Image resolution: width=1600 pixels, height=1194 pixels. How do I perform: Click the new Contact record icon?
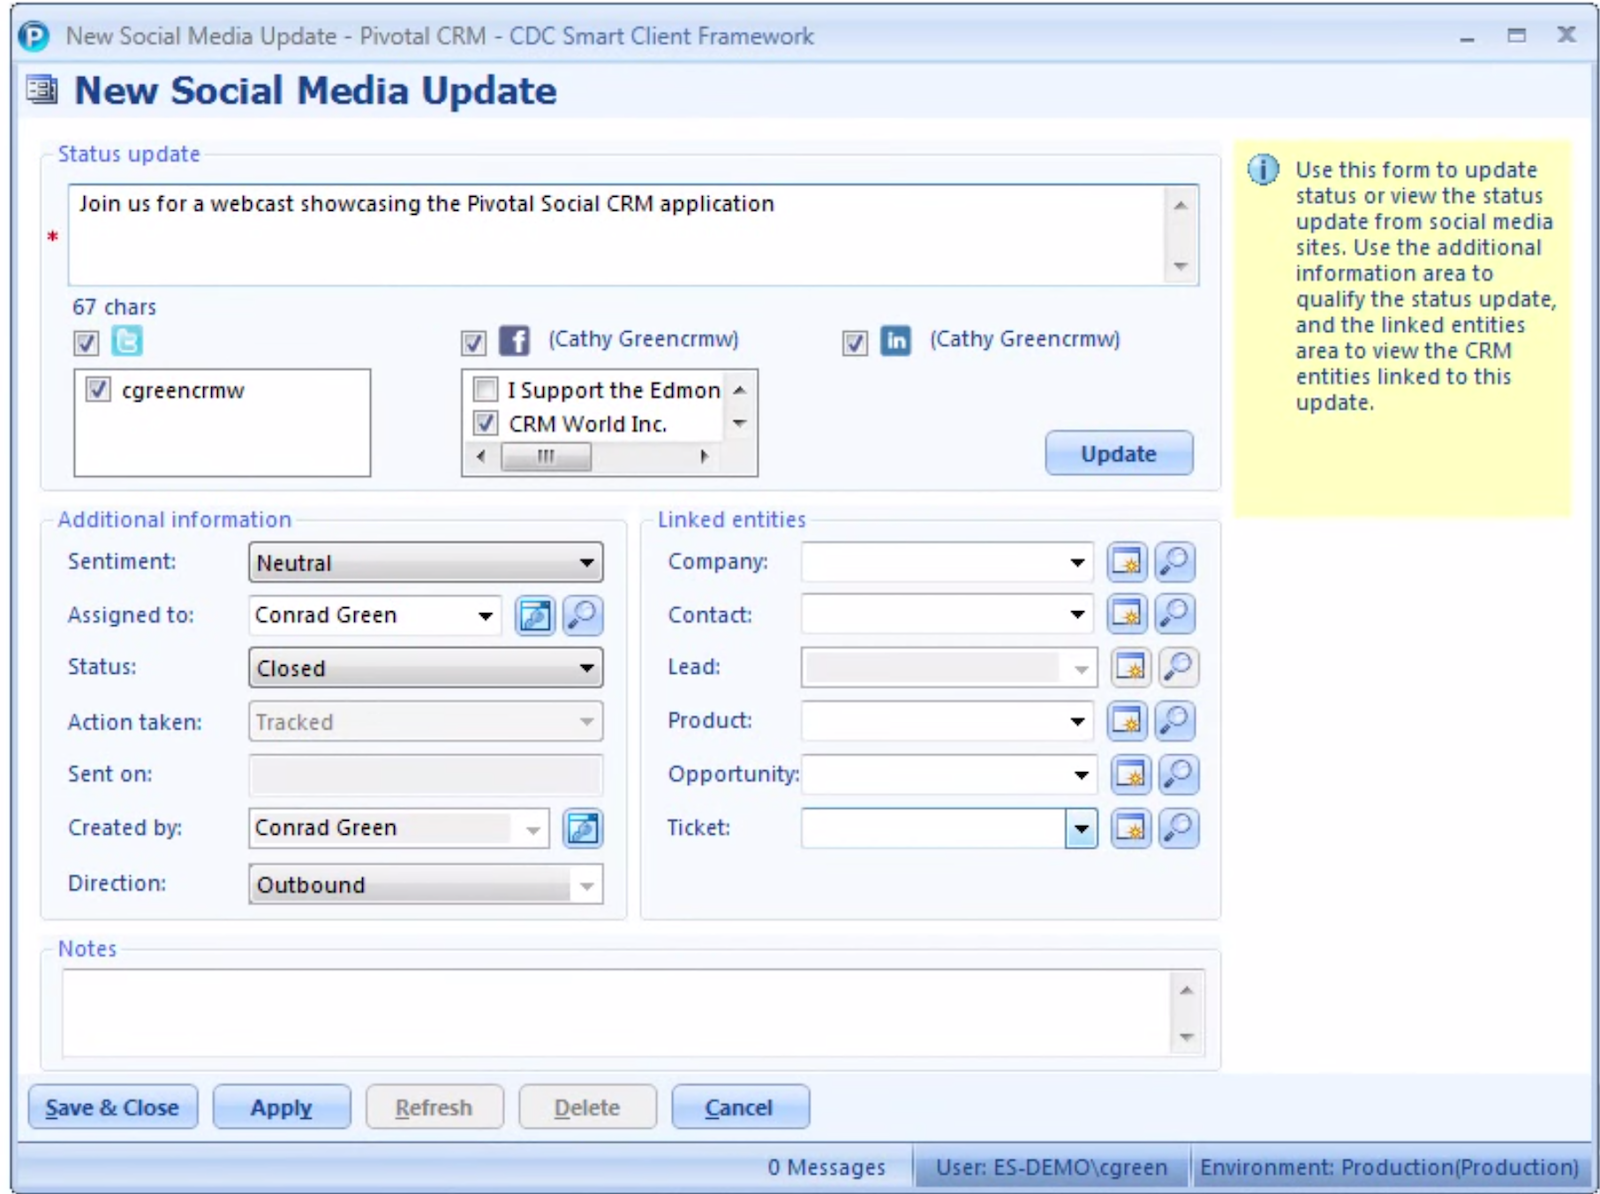(1127, 614)
